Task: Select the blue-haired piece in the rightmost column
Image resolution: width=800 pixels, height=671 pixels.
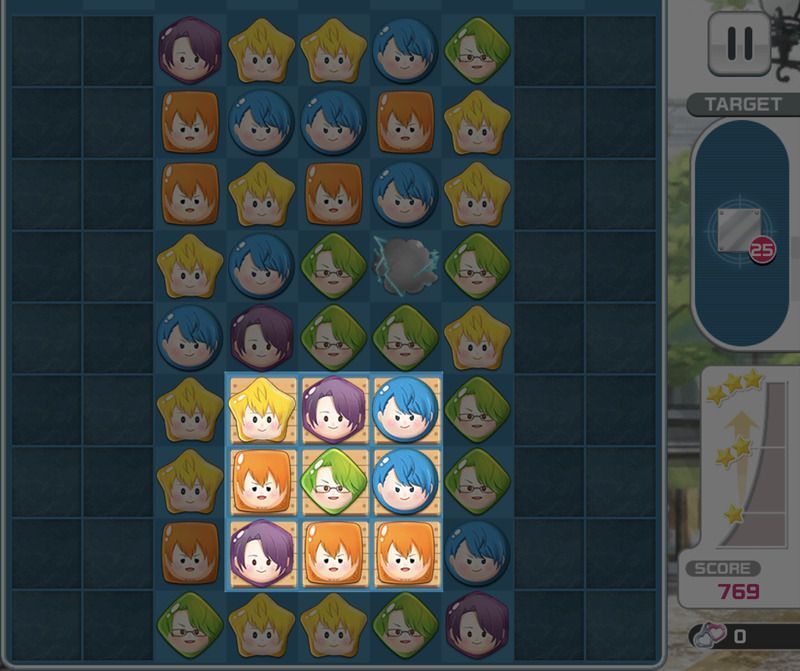Action: pos(477,553)
